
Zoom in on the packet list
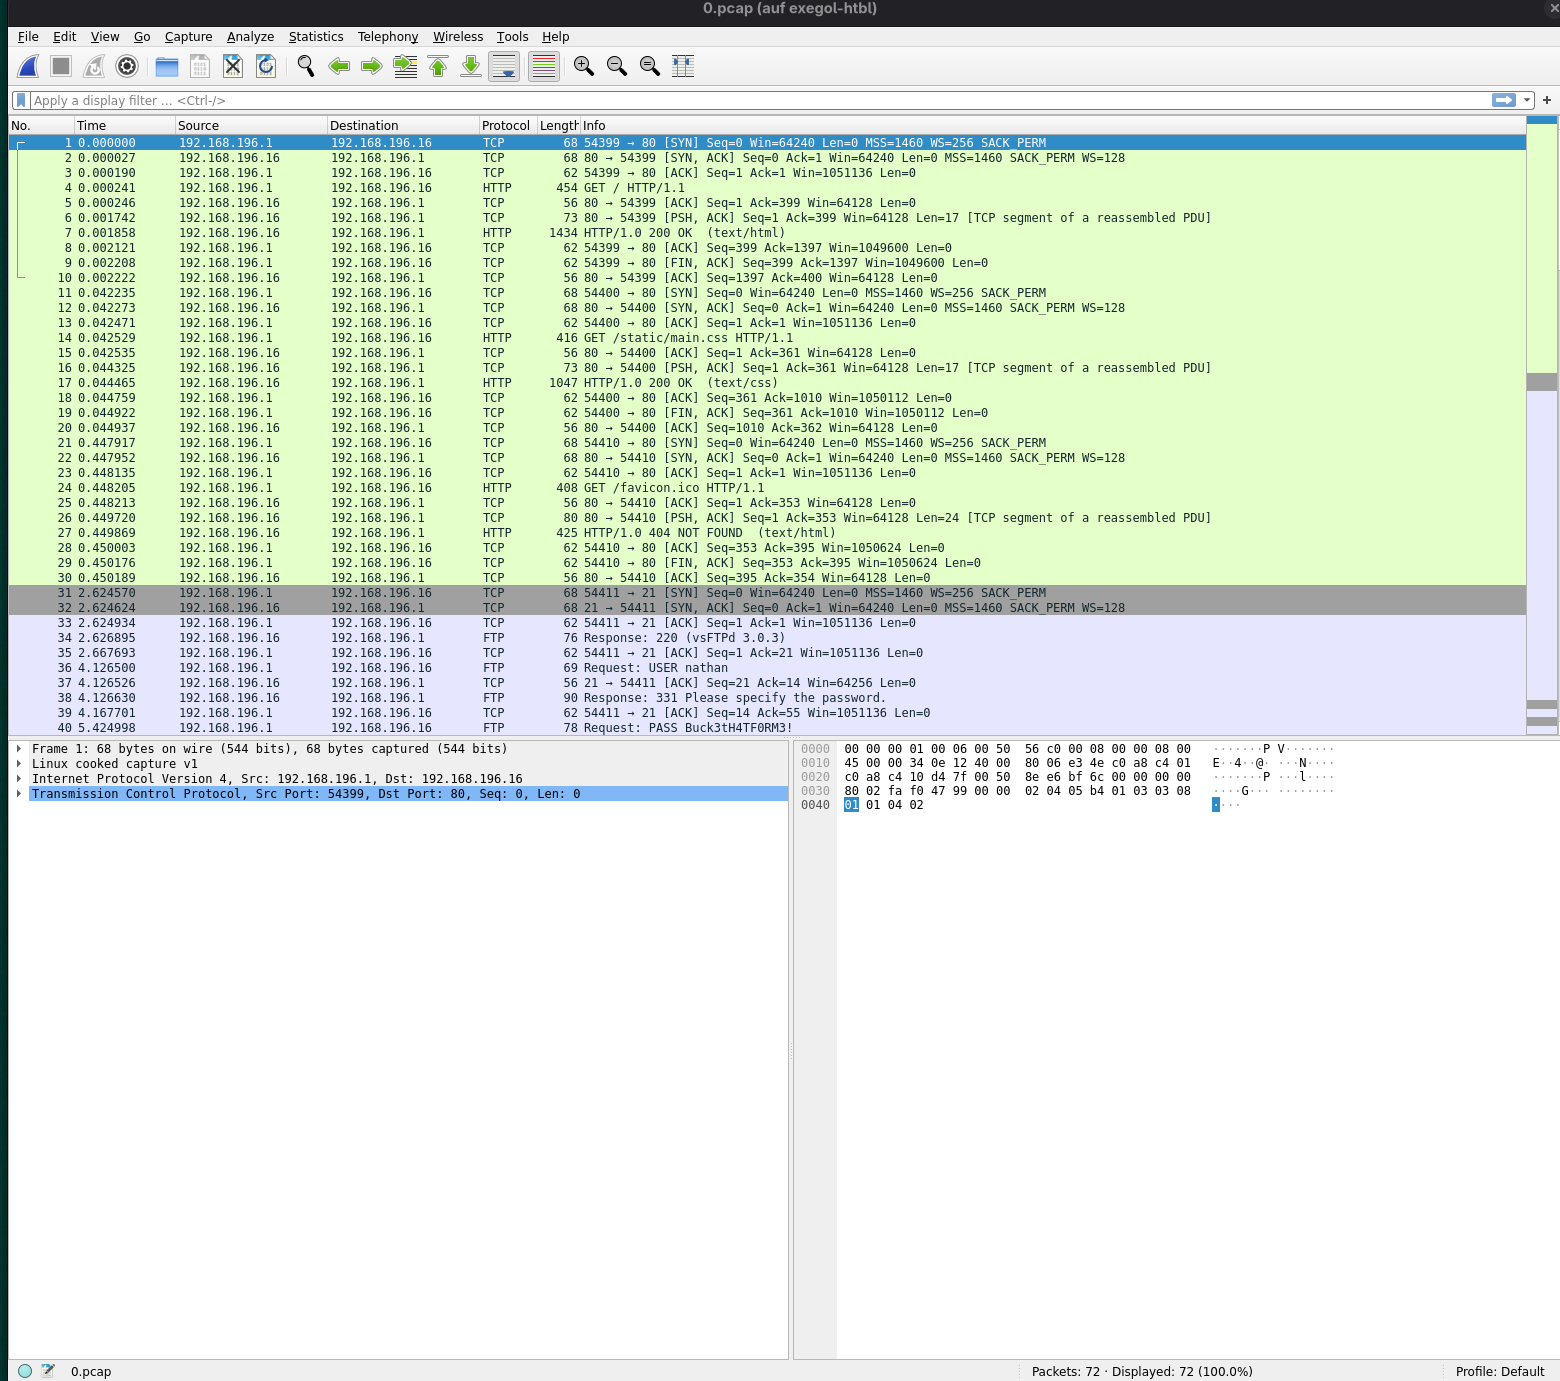tap(583, 66)
